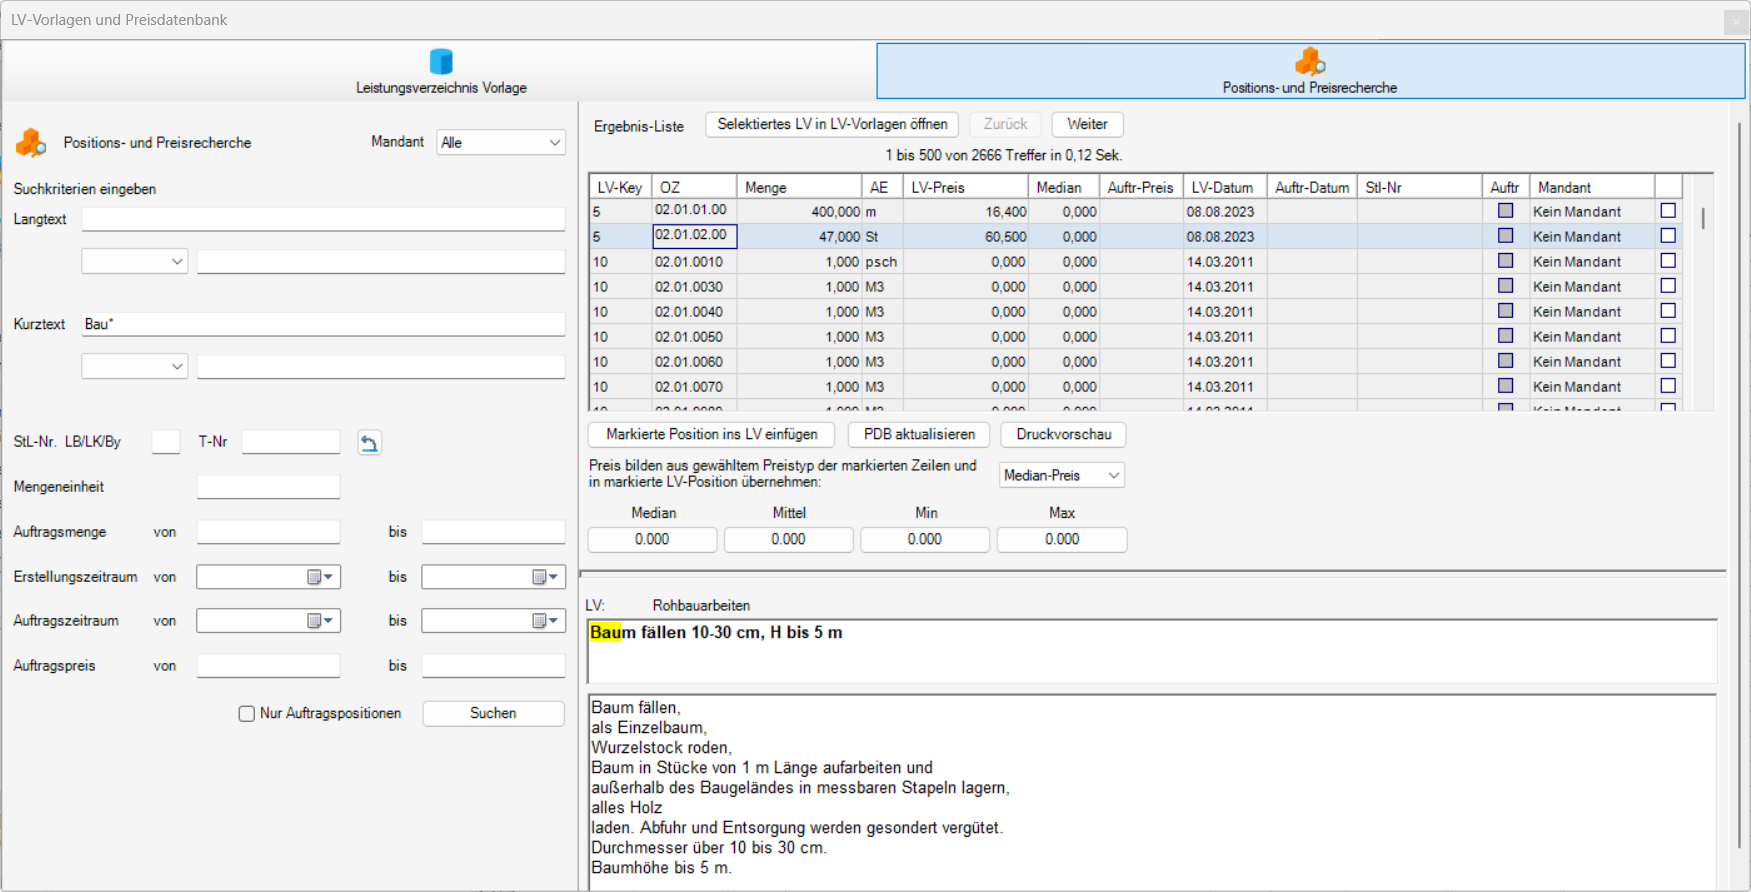Click Selektiertes LV in LV-Vorlagen öffnen

(x=832, y=125)
